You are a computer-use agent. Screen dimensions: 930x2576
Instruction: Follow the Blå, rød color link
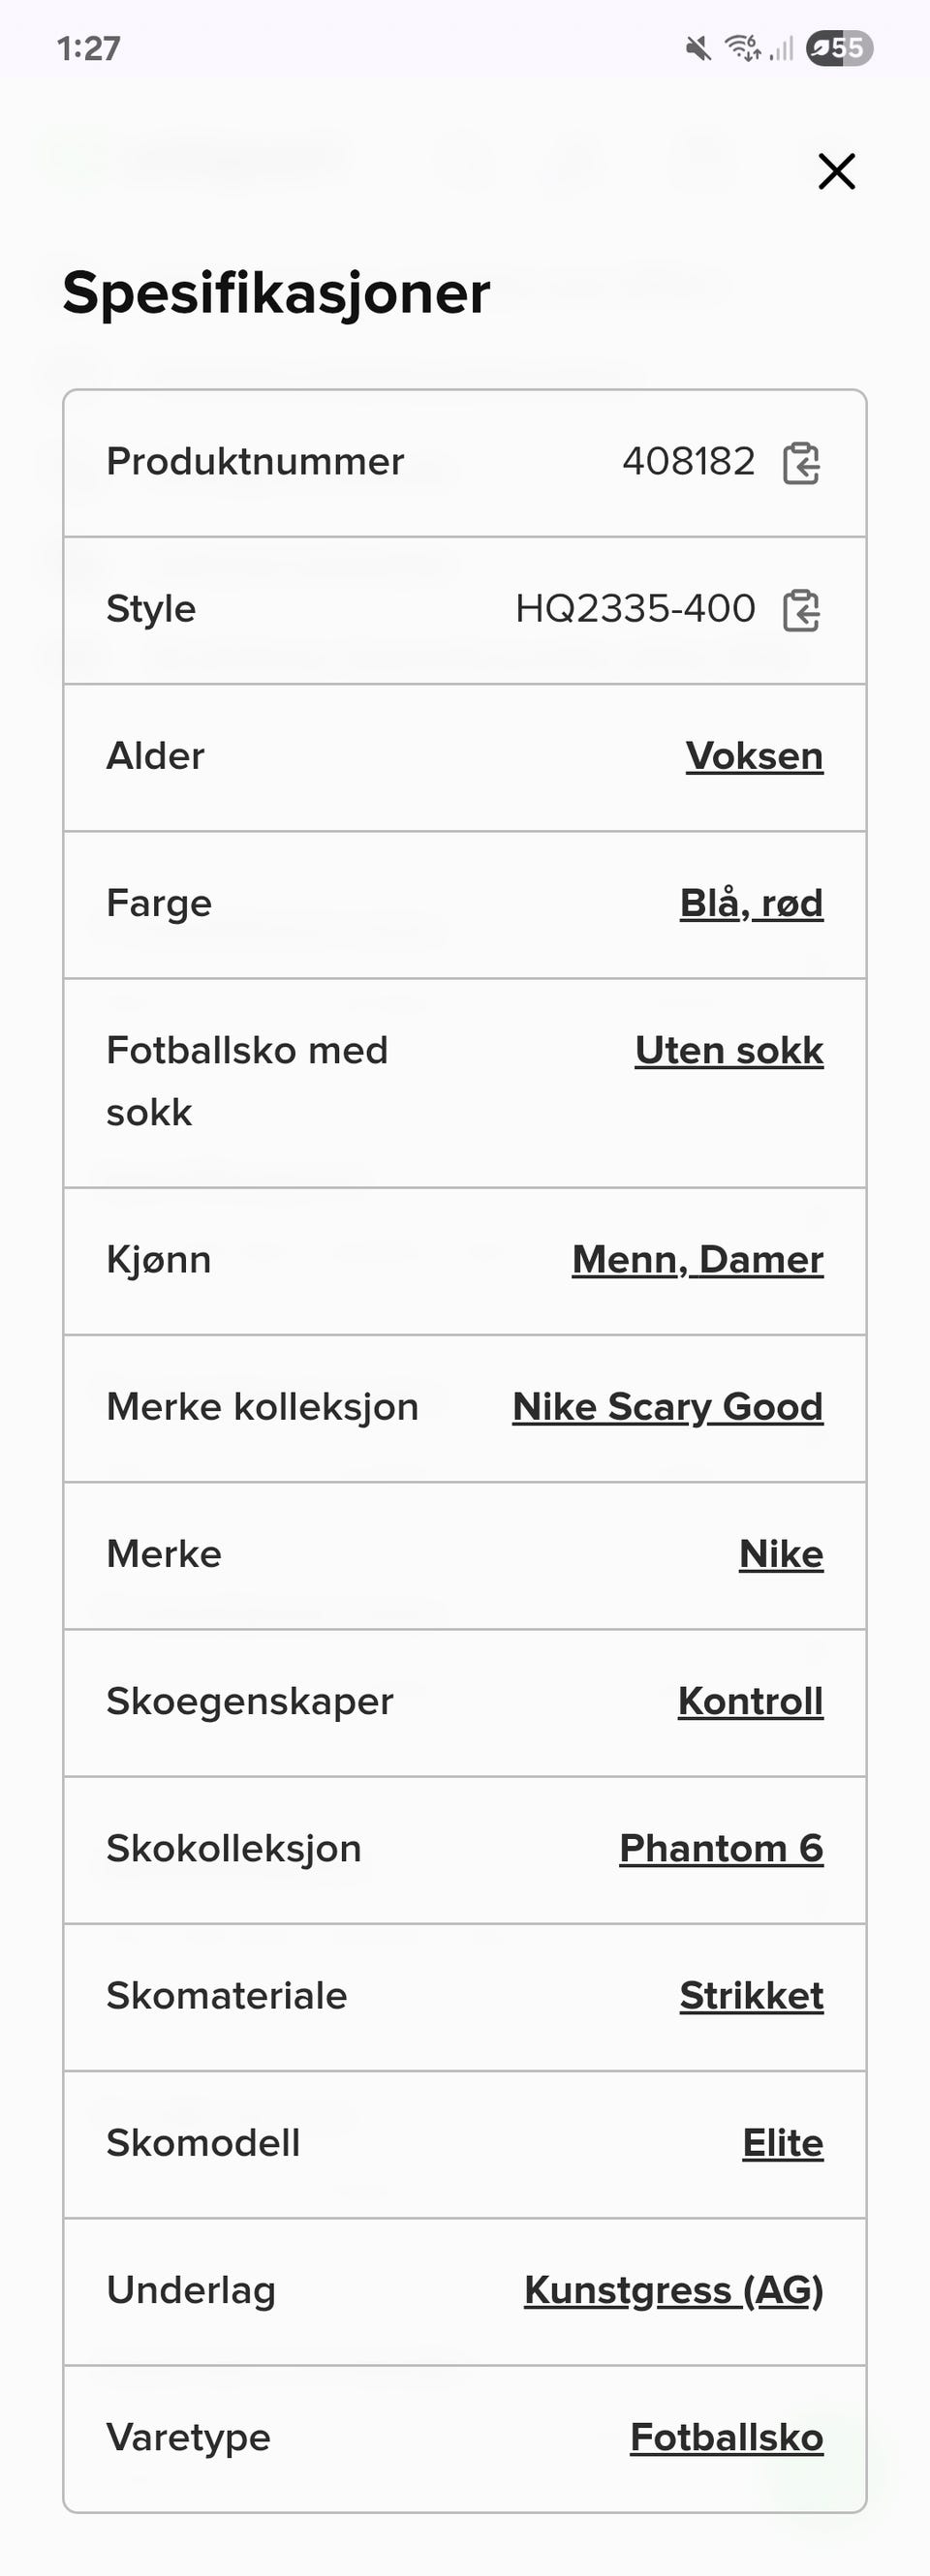pyautogui.click(x=751, y=903)
